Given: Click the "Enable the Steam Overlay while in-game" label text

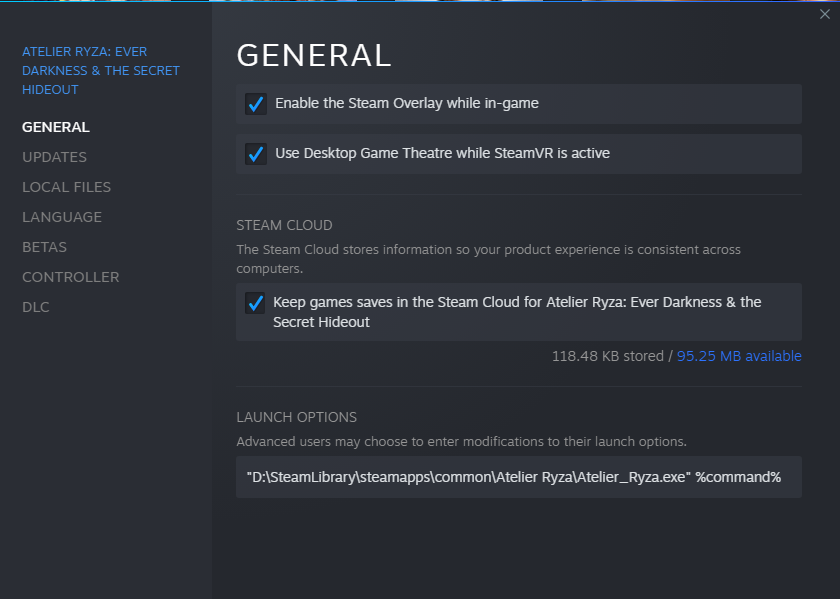Looking at the screenshot, I should (x=407, y=104).
